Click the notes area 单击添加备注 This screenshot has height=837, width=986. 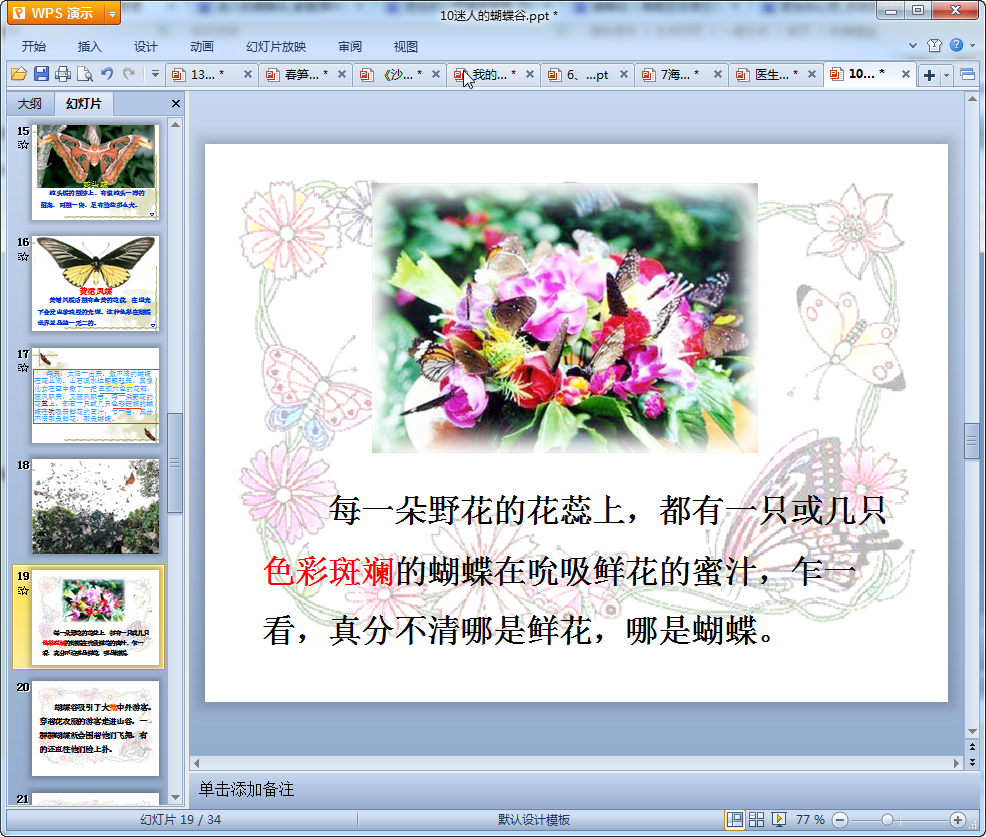tap(246, 789)
